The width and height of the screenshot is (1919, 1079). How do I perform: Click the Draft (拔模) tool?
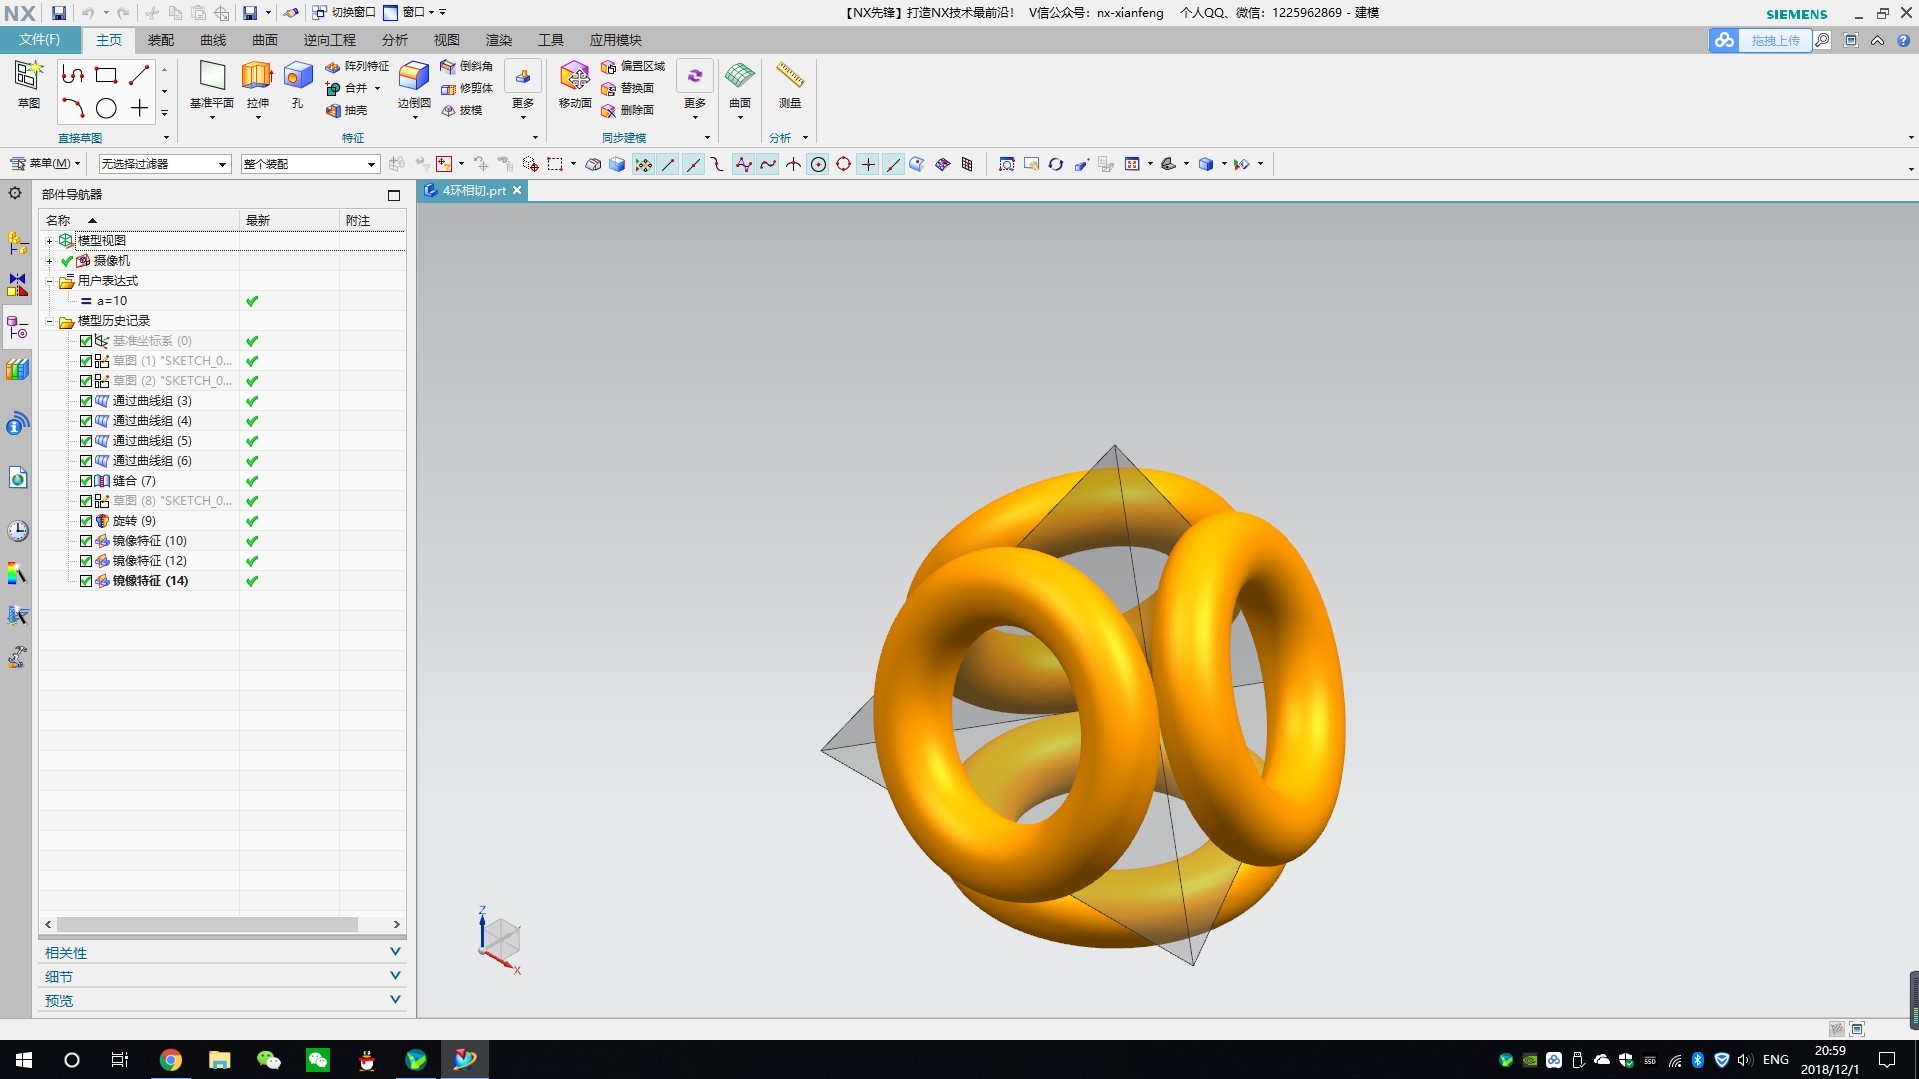(x=461, y=110)
